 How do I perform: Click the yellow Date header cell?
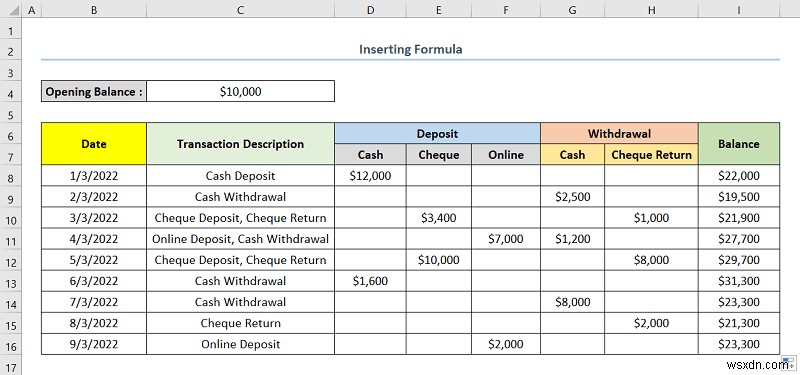pyautogui.click(x=94, y=144)
